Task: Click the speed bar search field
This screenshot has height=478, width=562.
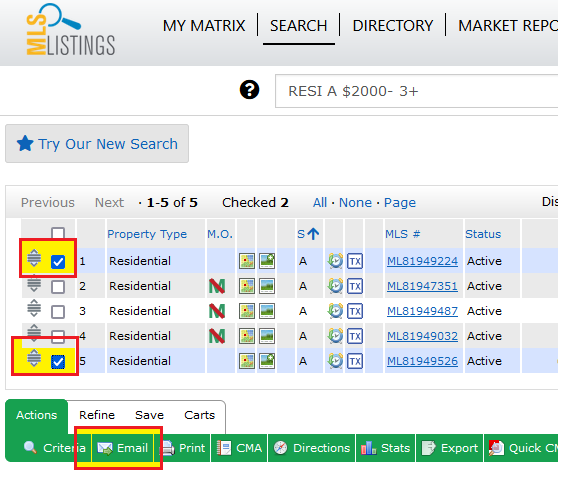Action: pos(416,91)
